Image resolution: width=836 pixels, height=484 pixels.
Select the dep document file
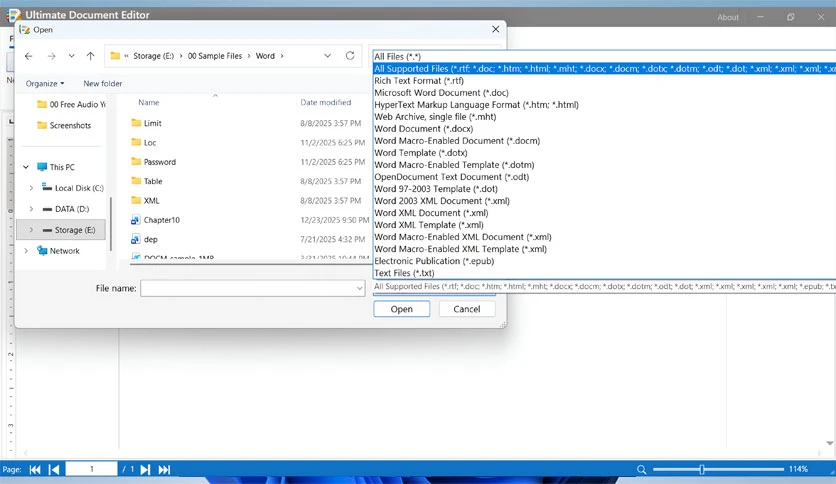(x=144, y=240)
